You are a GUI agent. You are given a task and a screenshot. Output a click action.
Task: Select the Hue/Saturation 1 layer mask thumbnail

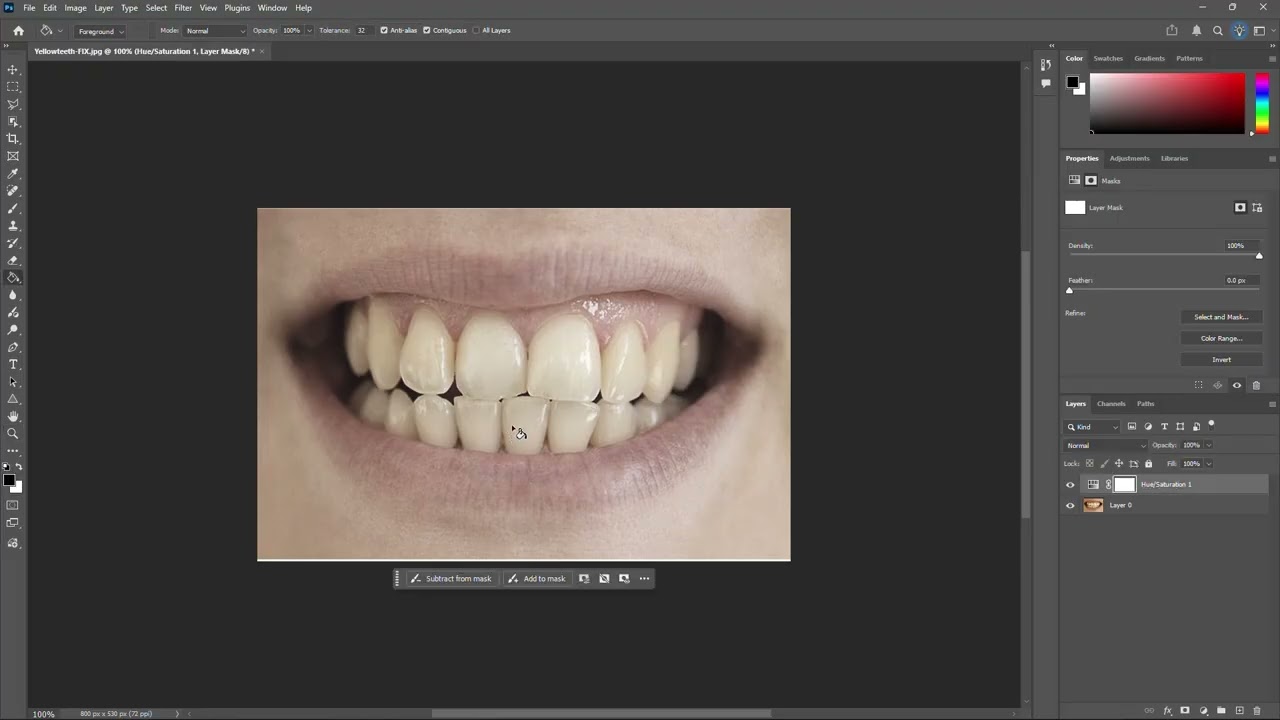pos(1124,485)
